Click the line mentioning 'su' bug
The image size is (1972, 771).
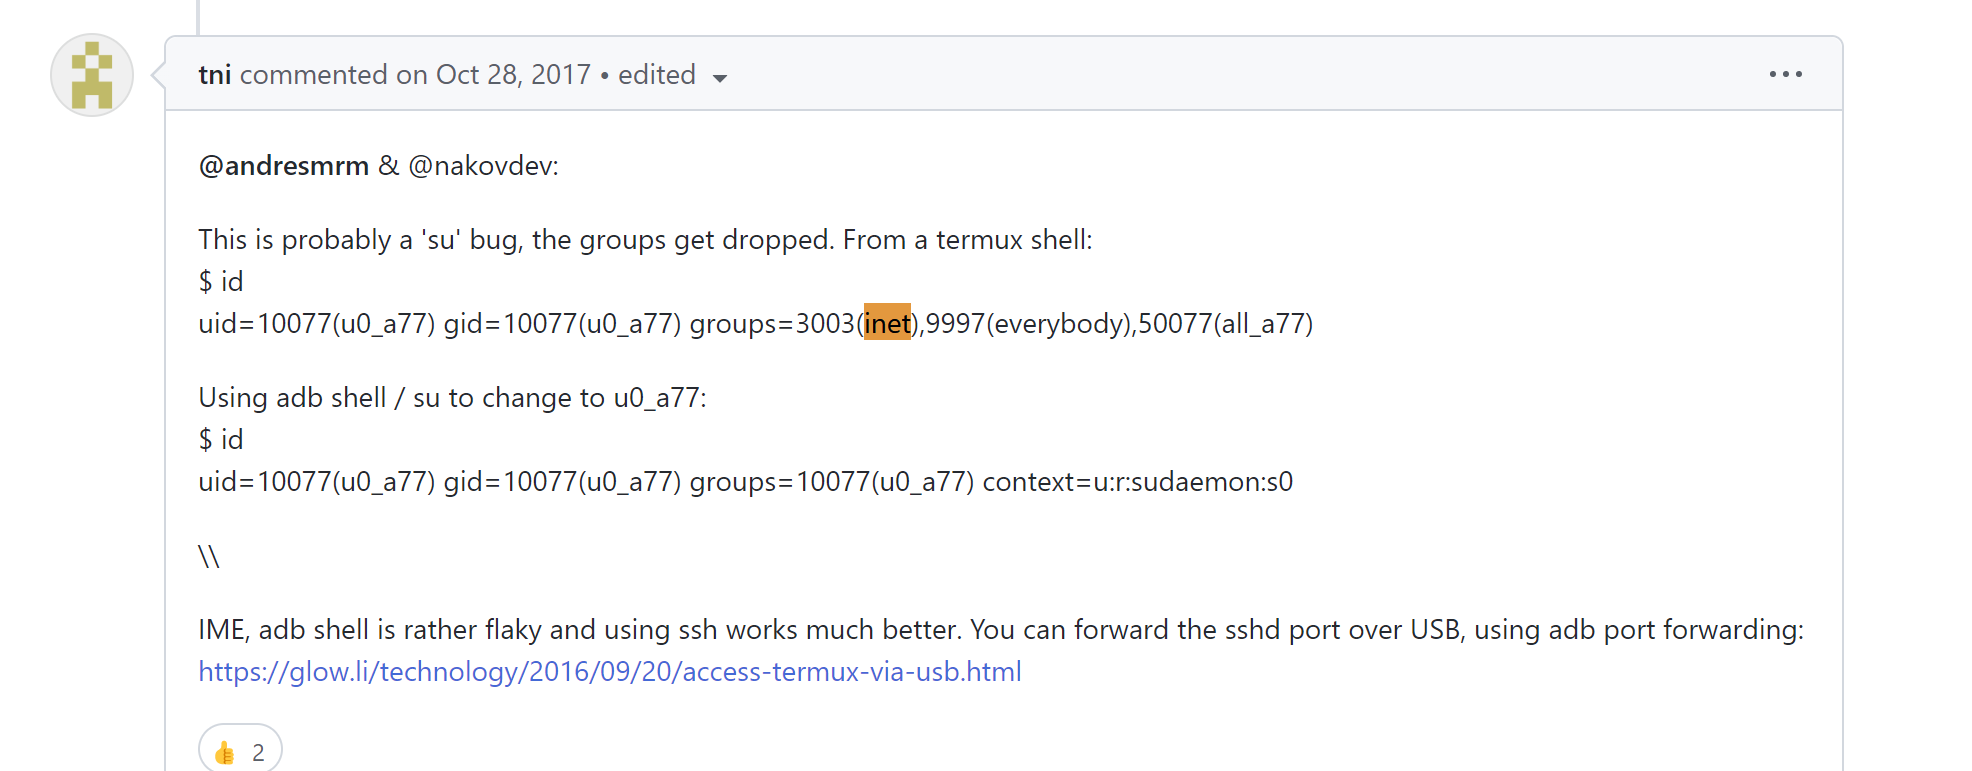[x=645, y=240]
